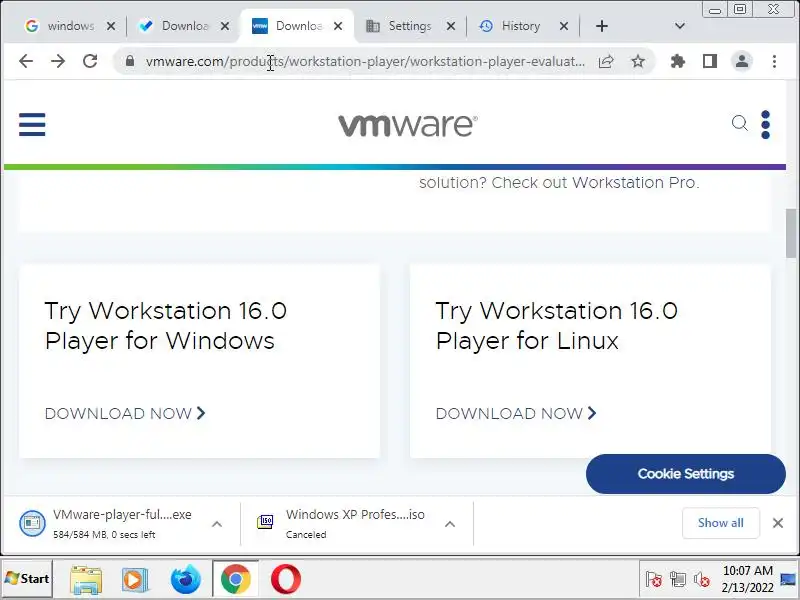This screenshot has height=600, width=800.
Task: Go forward to the next page
Action: coord(58,61)
